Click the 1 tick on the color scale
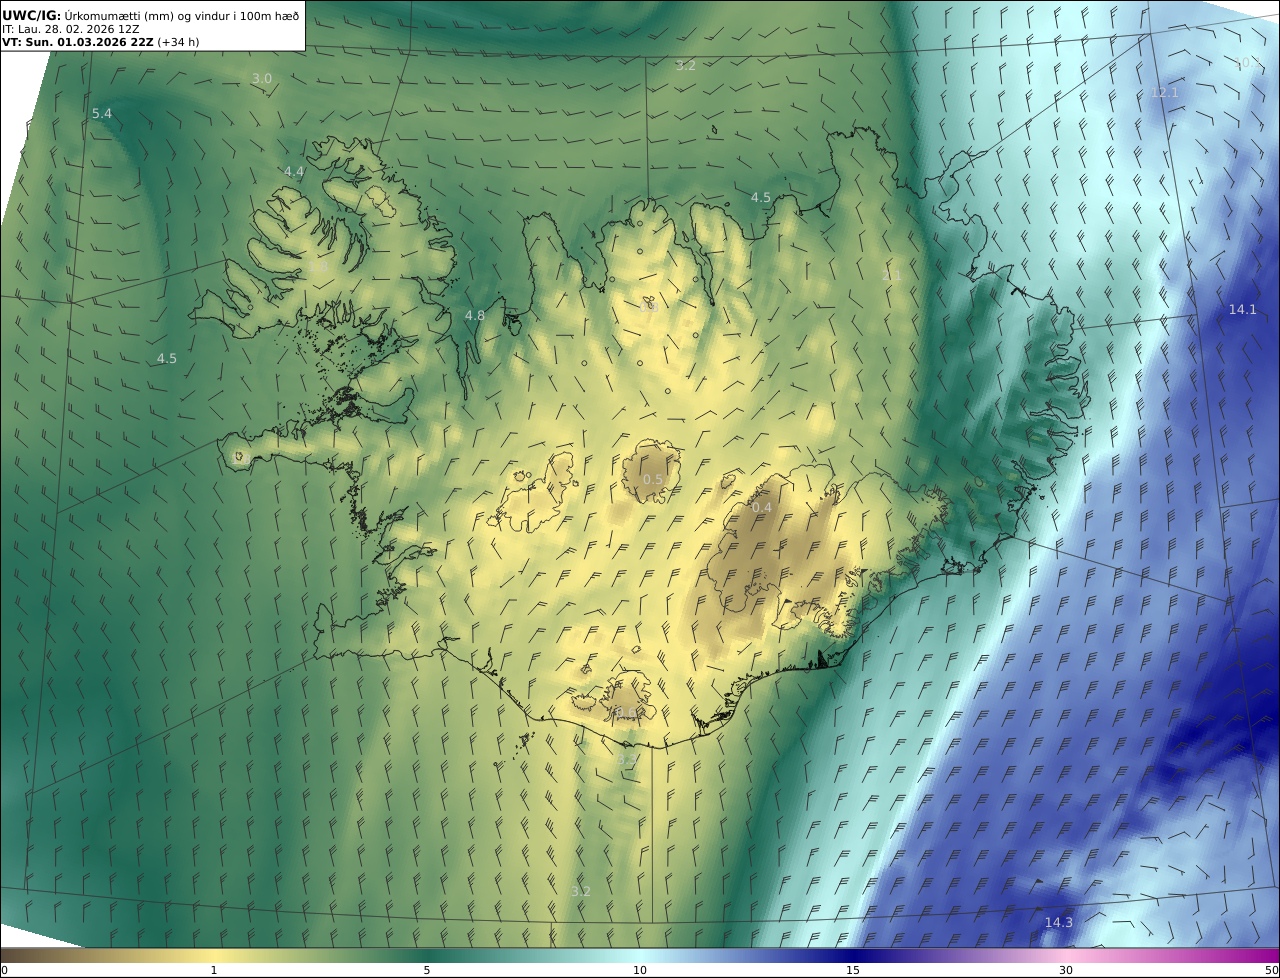This screenshot has height=978, width=1280. [x=214, y=970]
